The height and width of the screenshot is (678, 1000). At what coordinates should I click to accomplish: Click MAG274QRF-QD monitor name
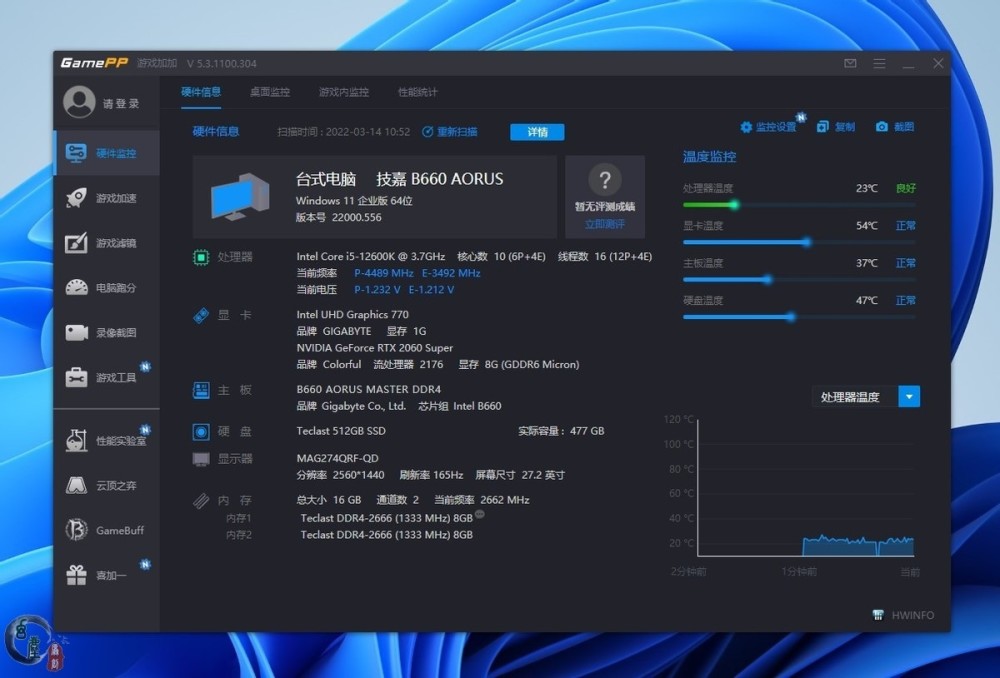[337, 458]
